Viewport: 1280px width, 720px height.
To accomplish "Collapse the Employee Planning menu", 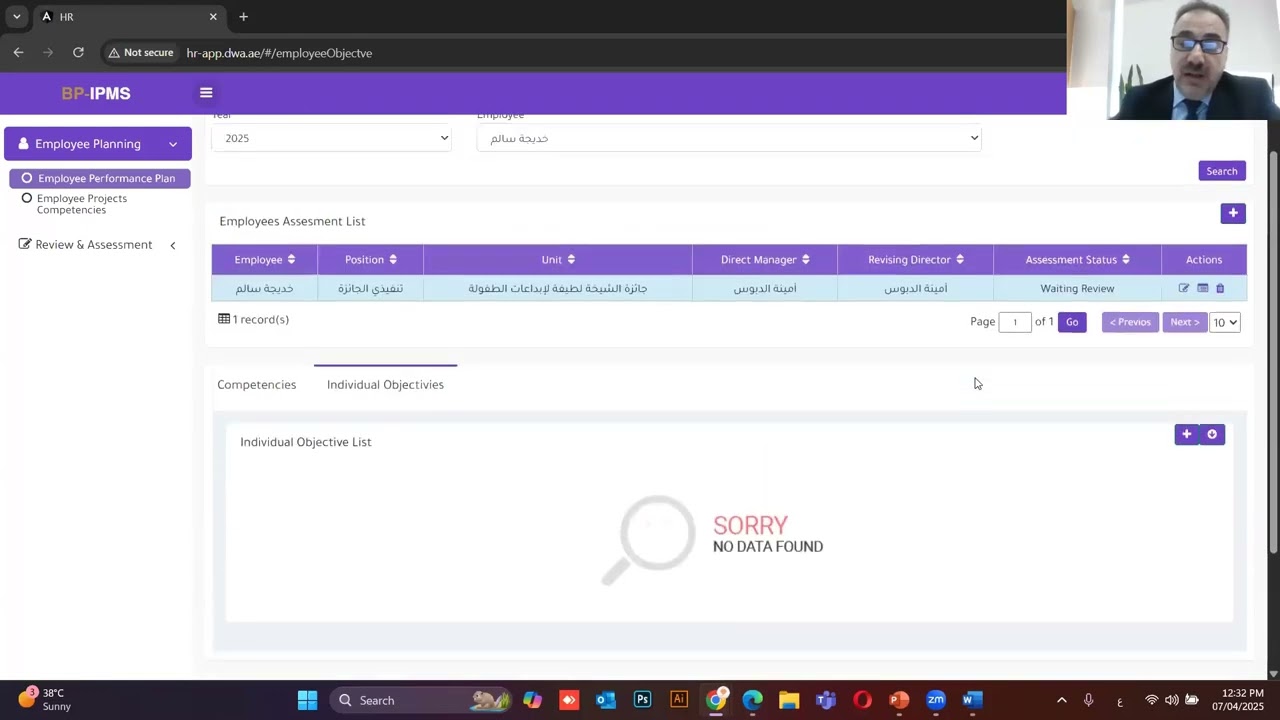I will tap(98, 144).
